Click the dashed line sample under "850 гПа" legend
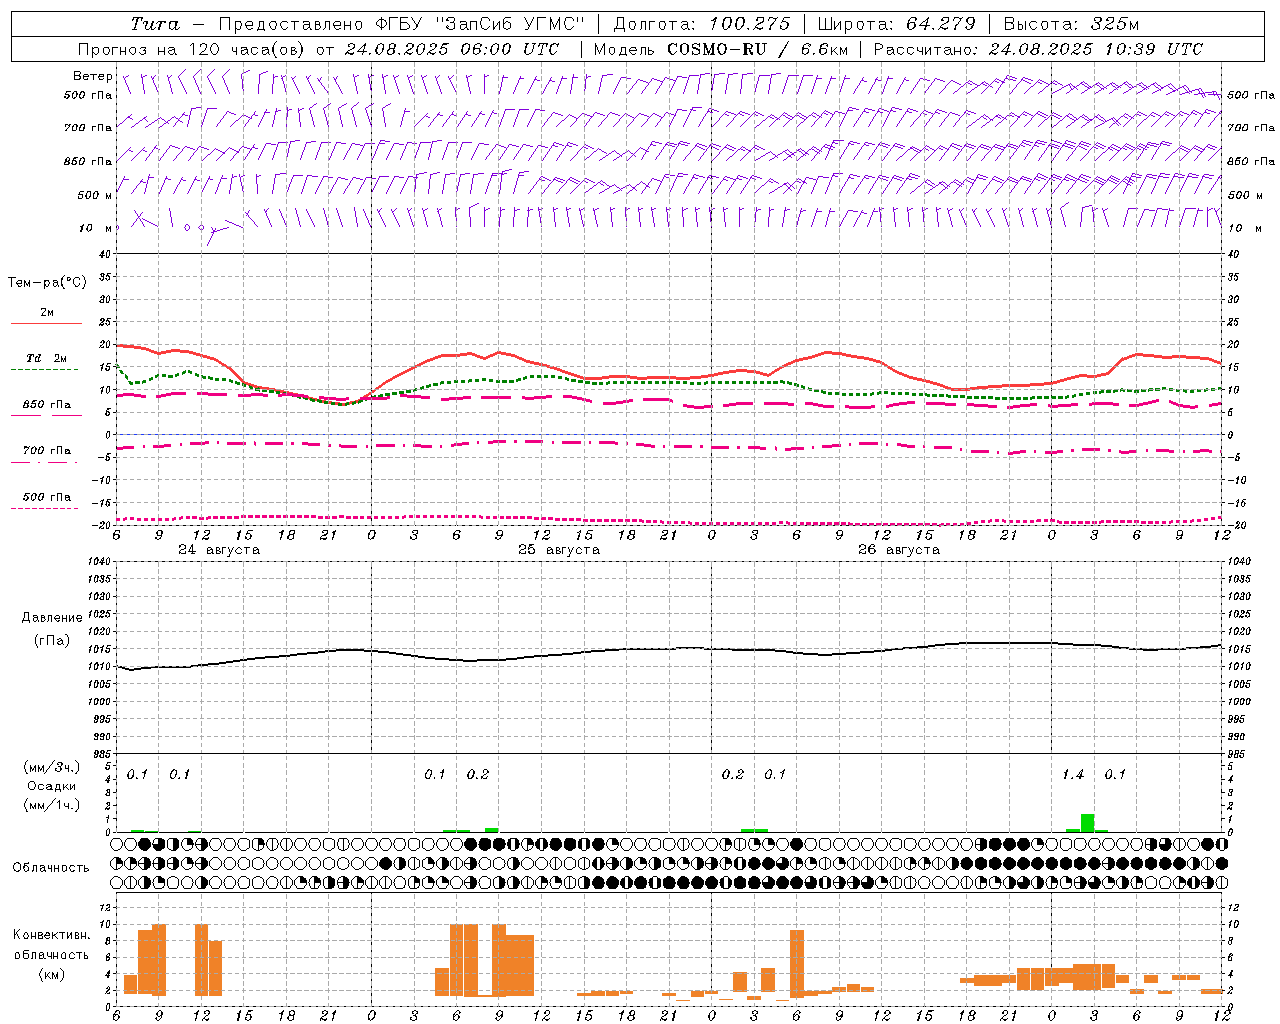This screenshot has height=1024, width=1280. [46, 415]
